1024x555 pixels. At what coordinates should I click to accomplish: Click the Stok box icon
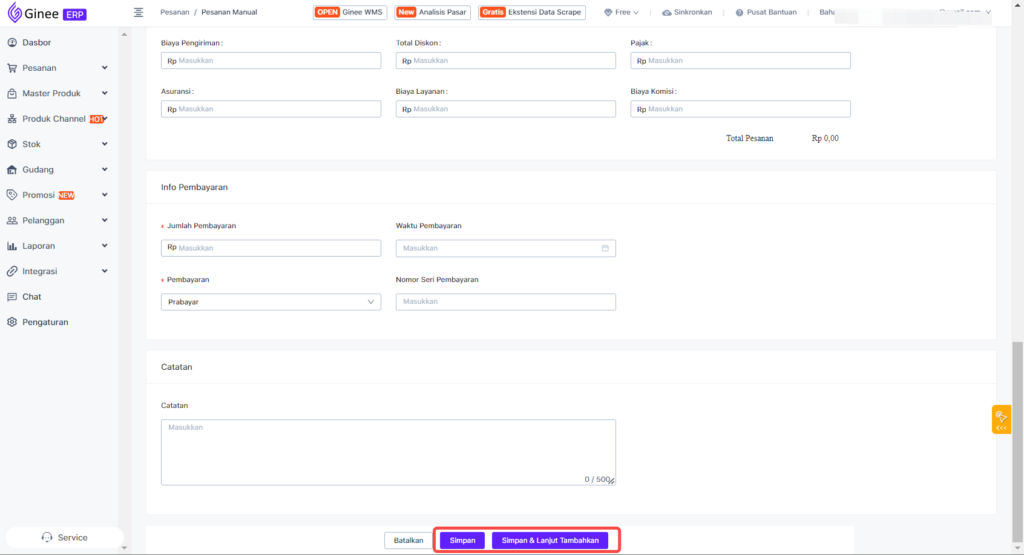click(x=12, y=144)
